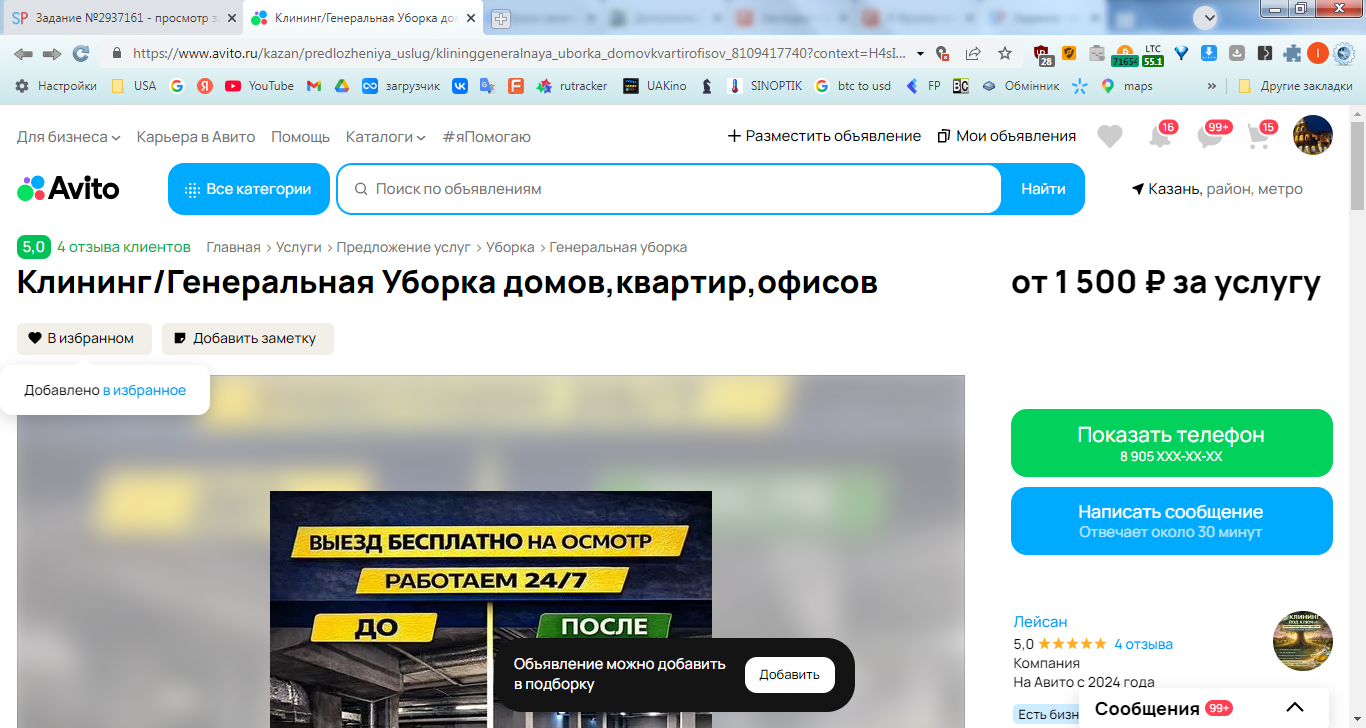This screenshot has height=728, width=1366.
Task: Bookmark this page with the star icon
Action: 1005,53
